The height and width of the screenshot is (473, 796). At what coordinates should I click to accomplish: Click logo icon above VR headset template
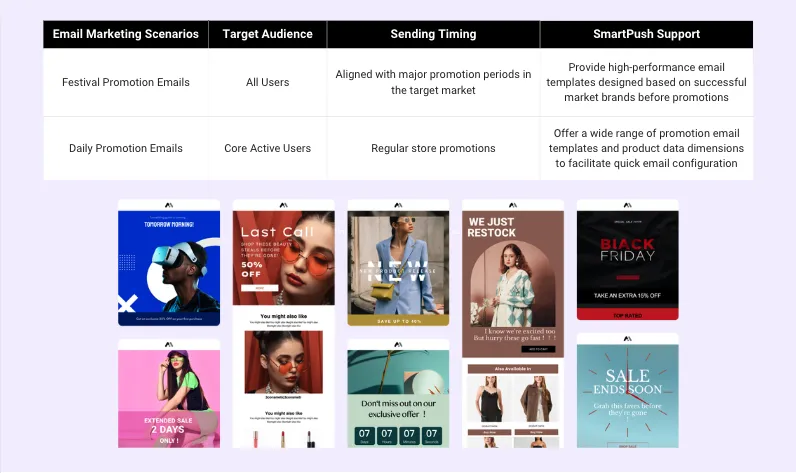tap(169, 205)
